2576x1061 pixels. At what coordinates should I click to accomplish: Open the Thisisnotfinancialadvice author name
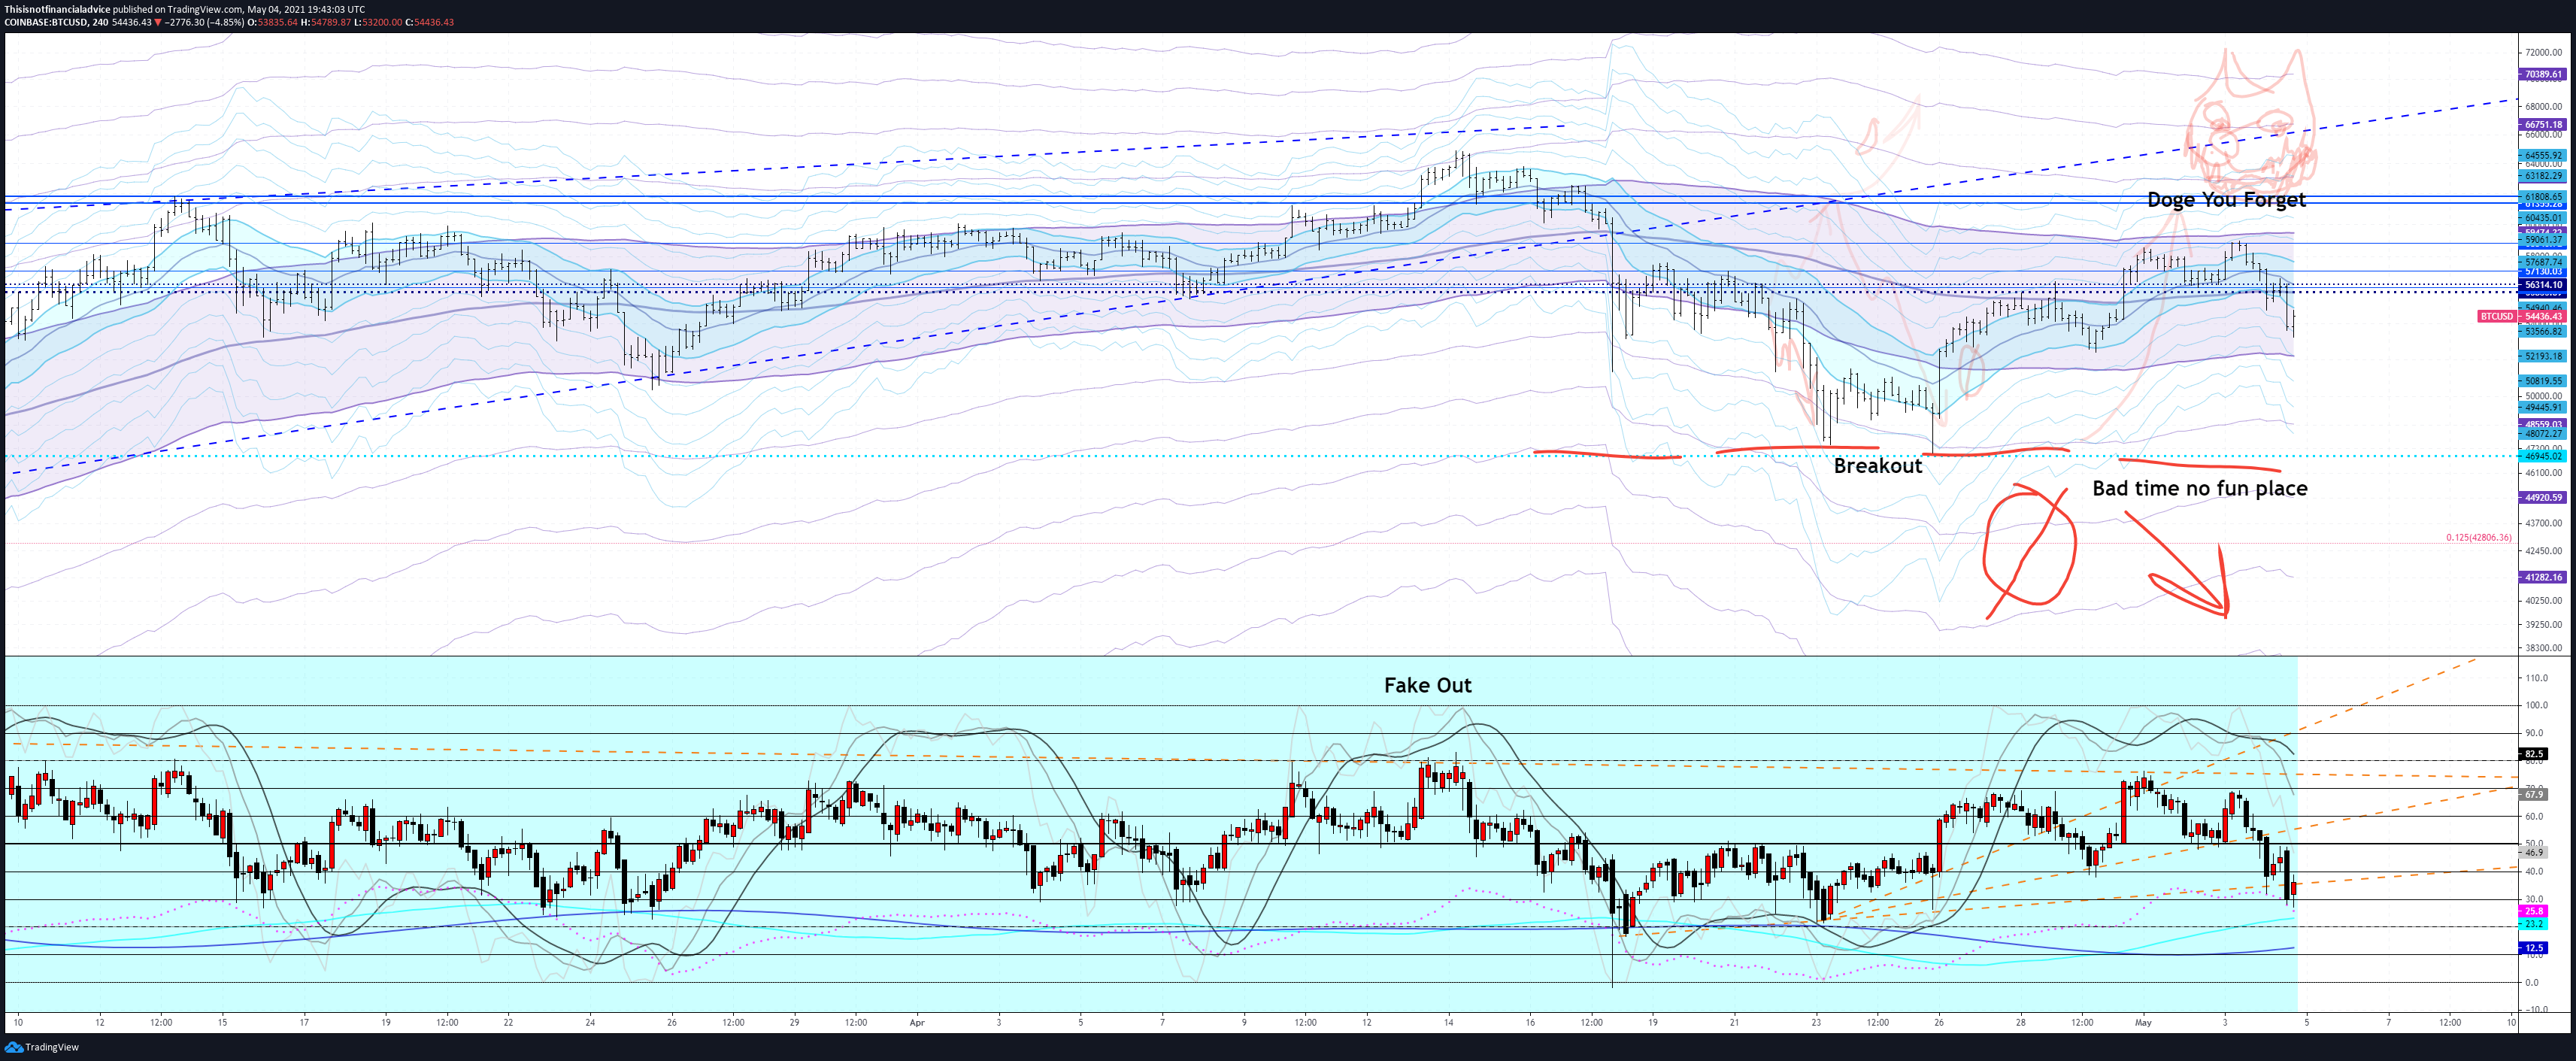click(x=56, y=9)
